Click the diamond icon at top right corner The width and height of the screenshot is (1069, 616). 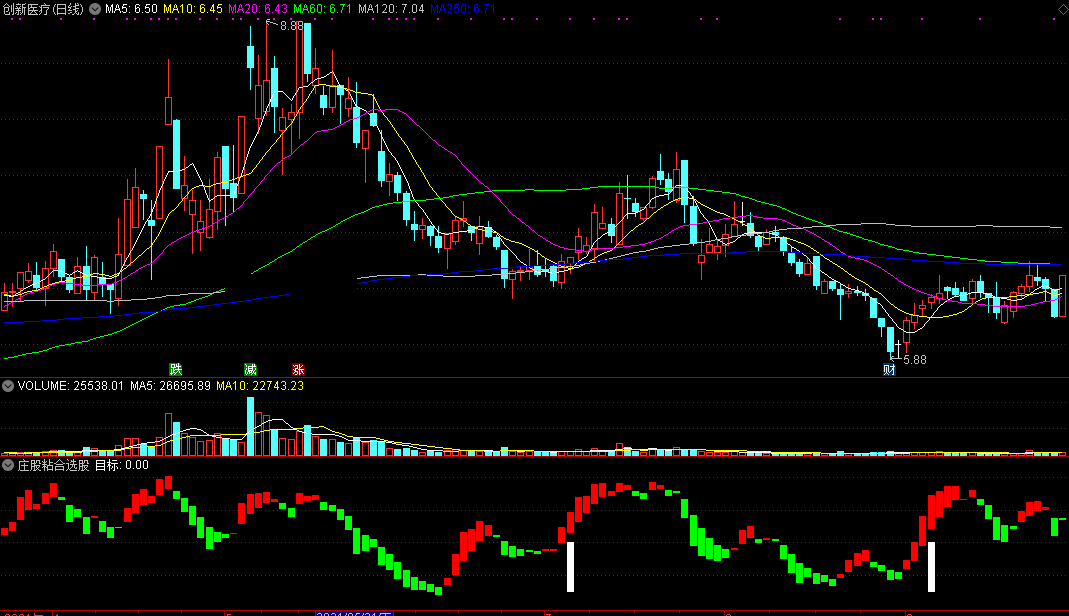tap(1062, 9)
